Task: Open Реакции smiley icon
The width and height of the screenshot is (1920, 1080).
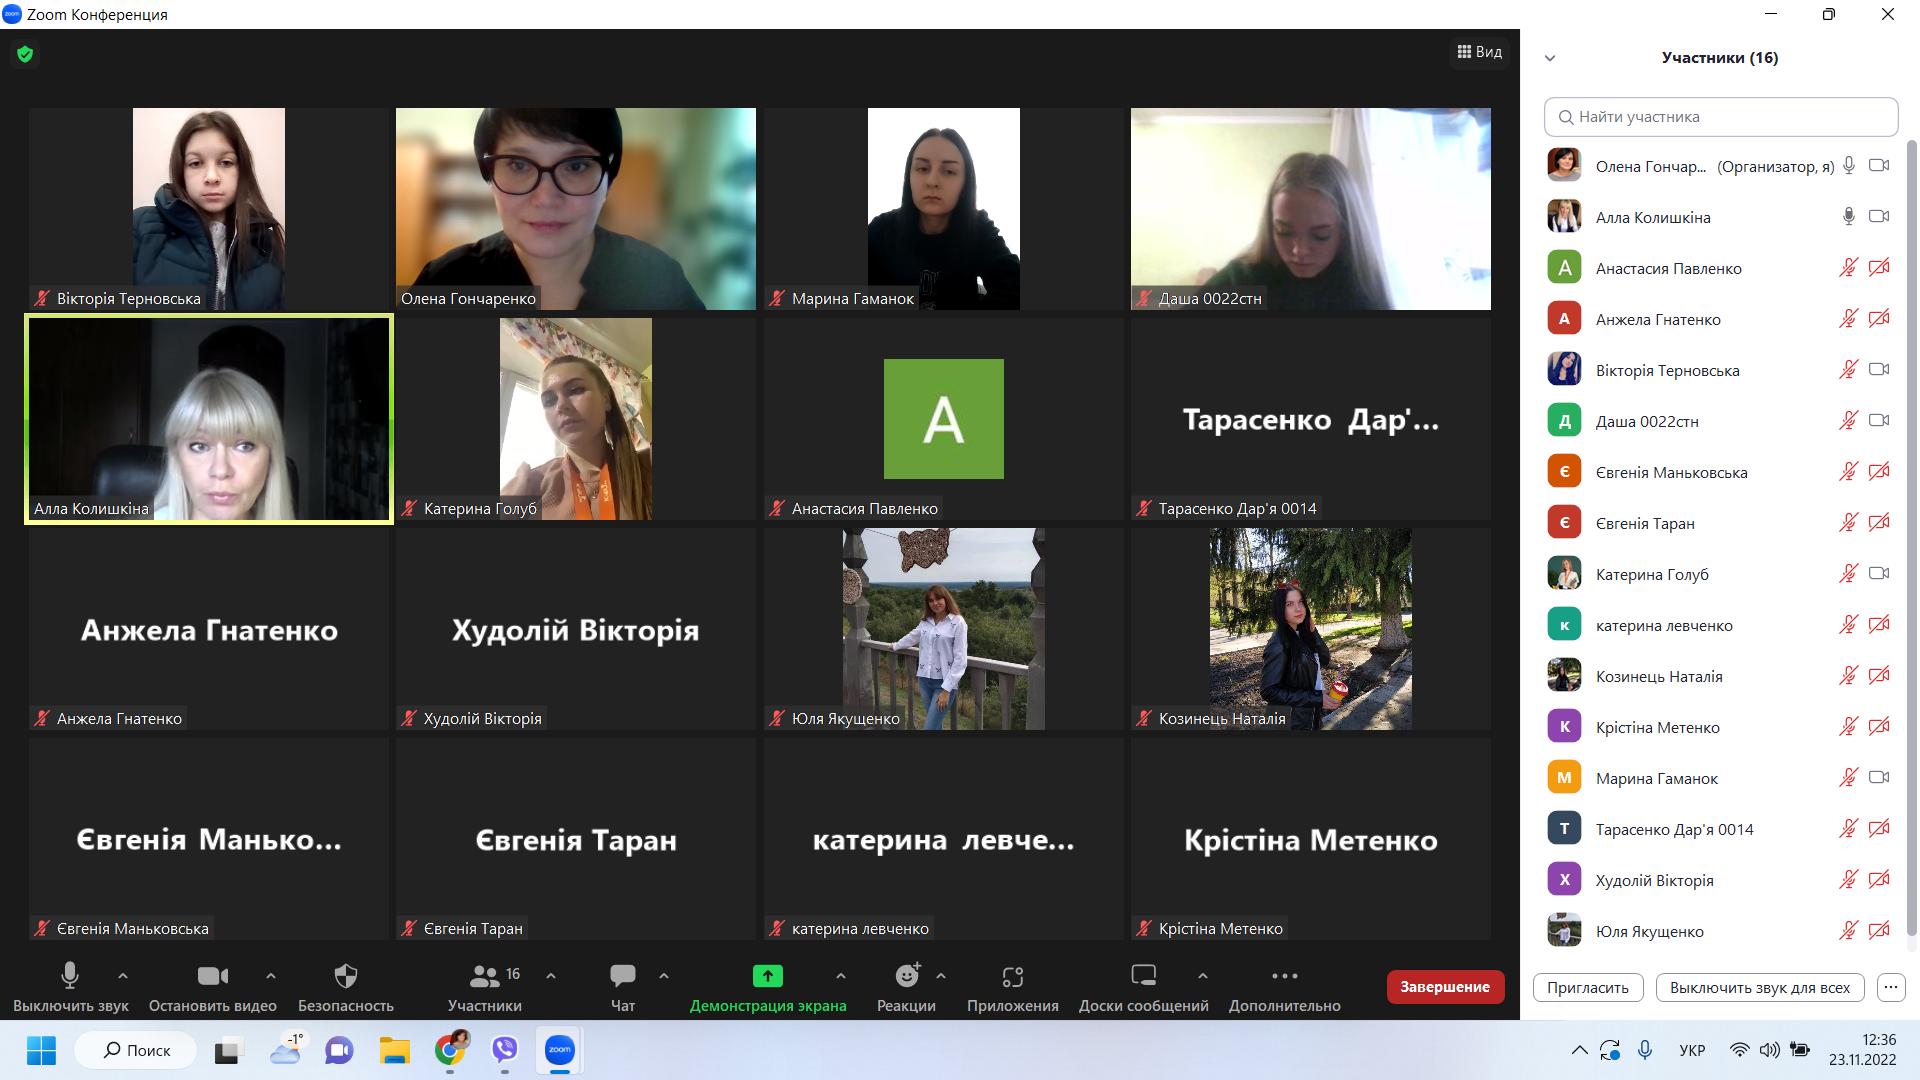Action: click(906, 976)
